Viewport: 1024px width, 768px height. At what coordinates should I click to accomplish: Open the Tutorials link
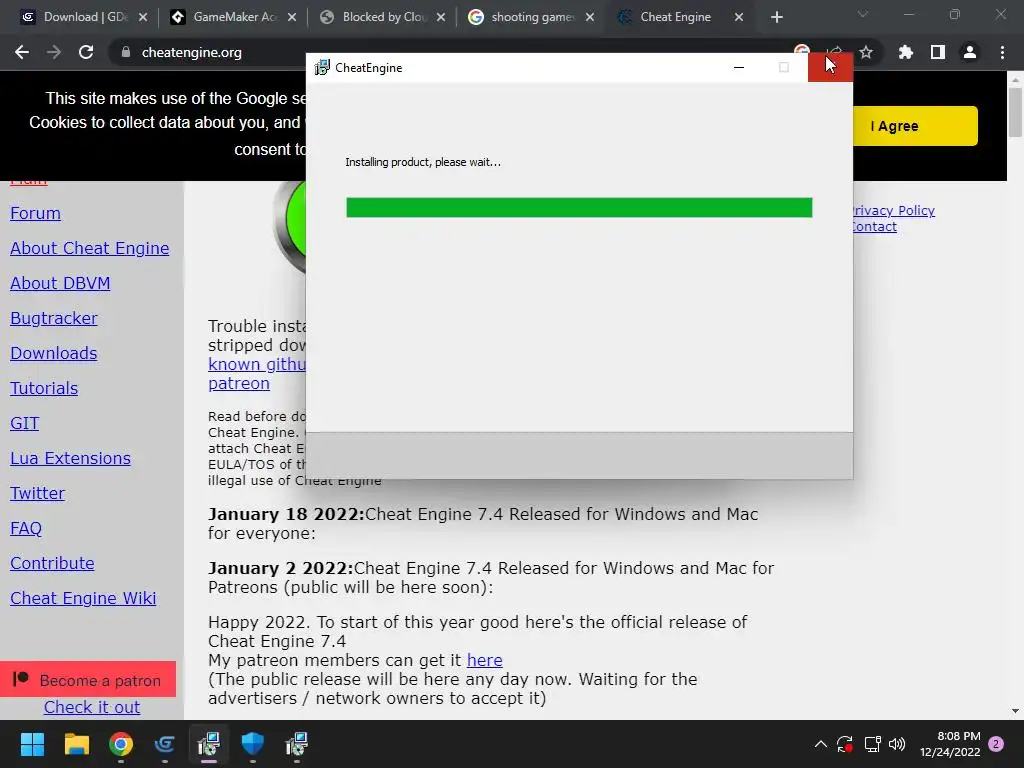click(44, 388)
